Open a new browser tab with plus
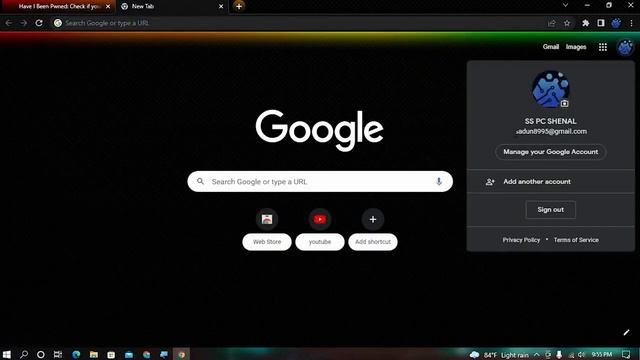Image resolution: width=640 pixels, height=360 pixels. pyautogui.click(x=239, y=6)
